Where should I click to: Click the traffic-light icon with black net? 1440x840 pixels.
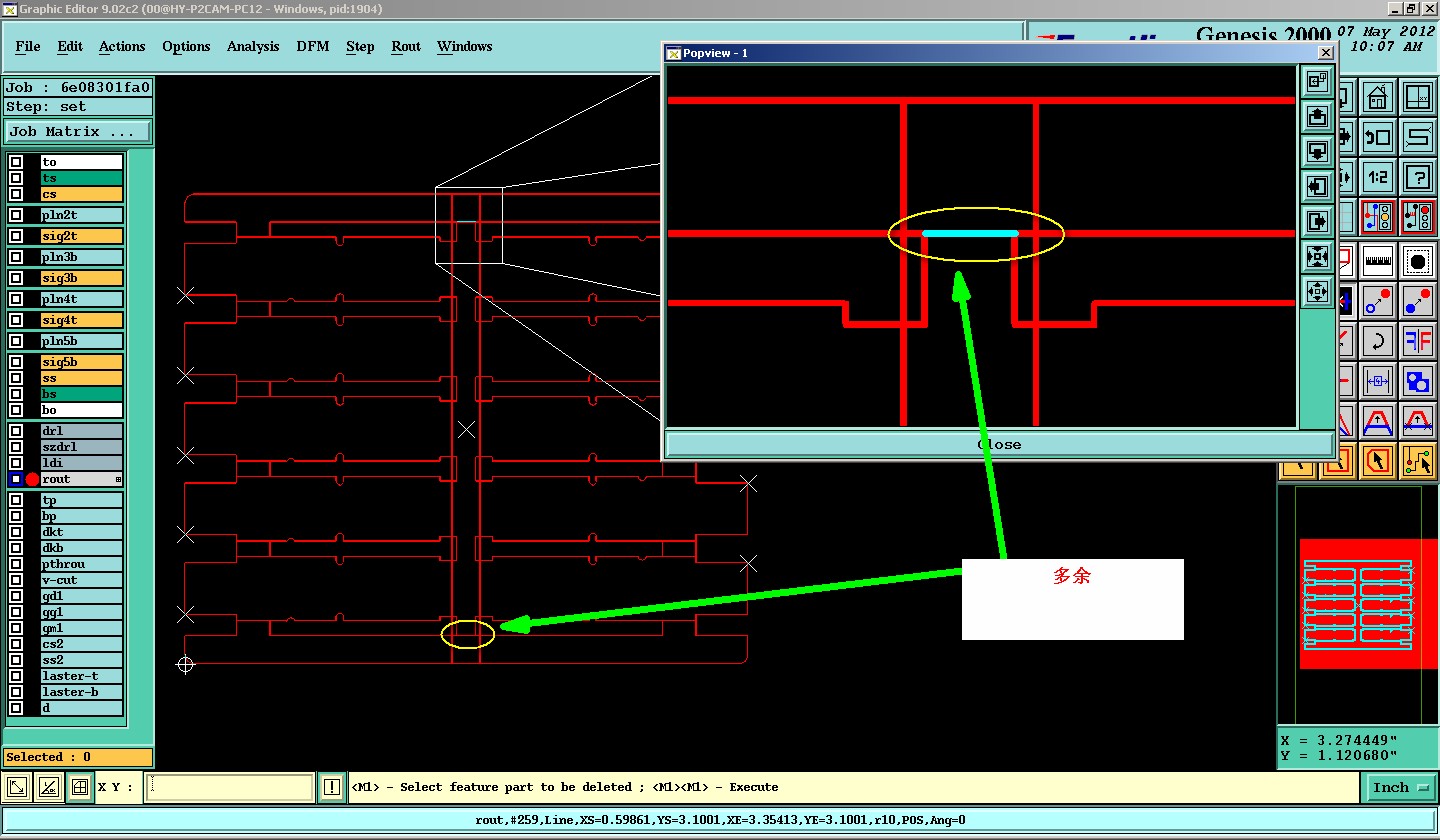[x=1417, y=217]
